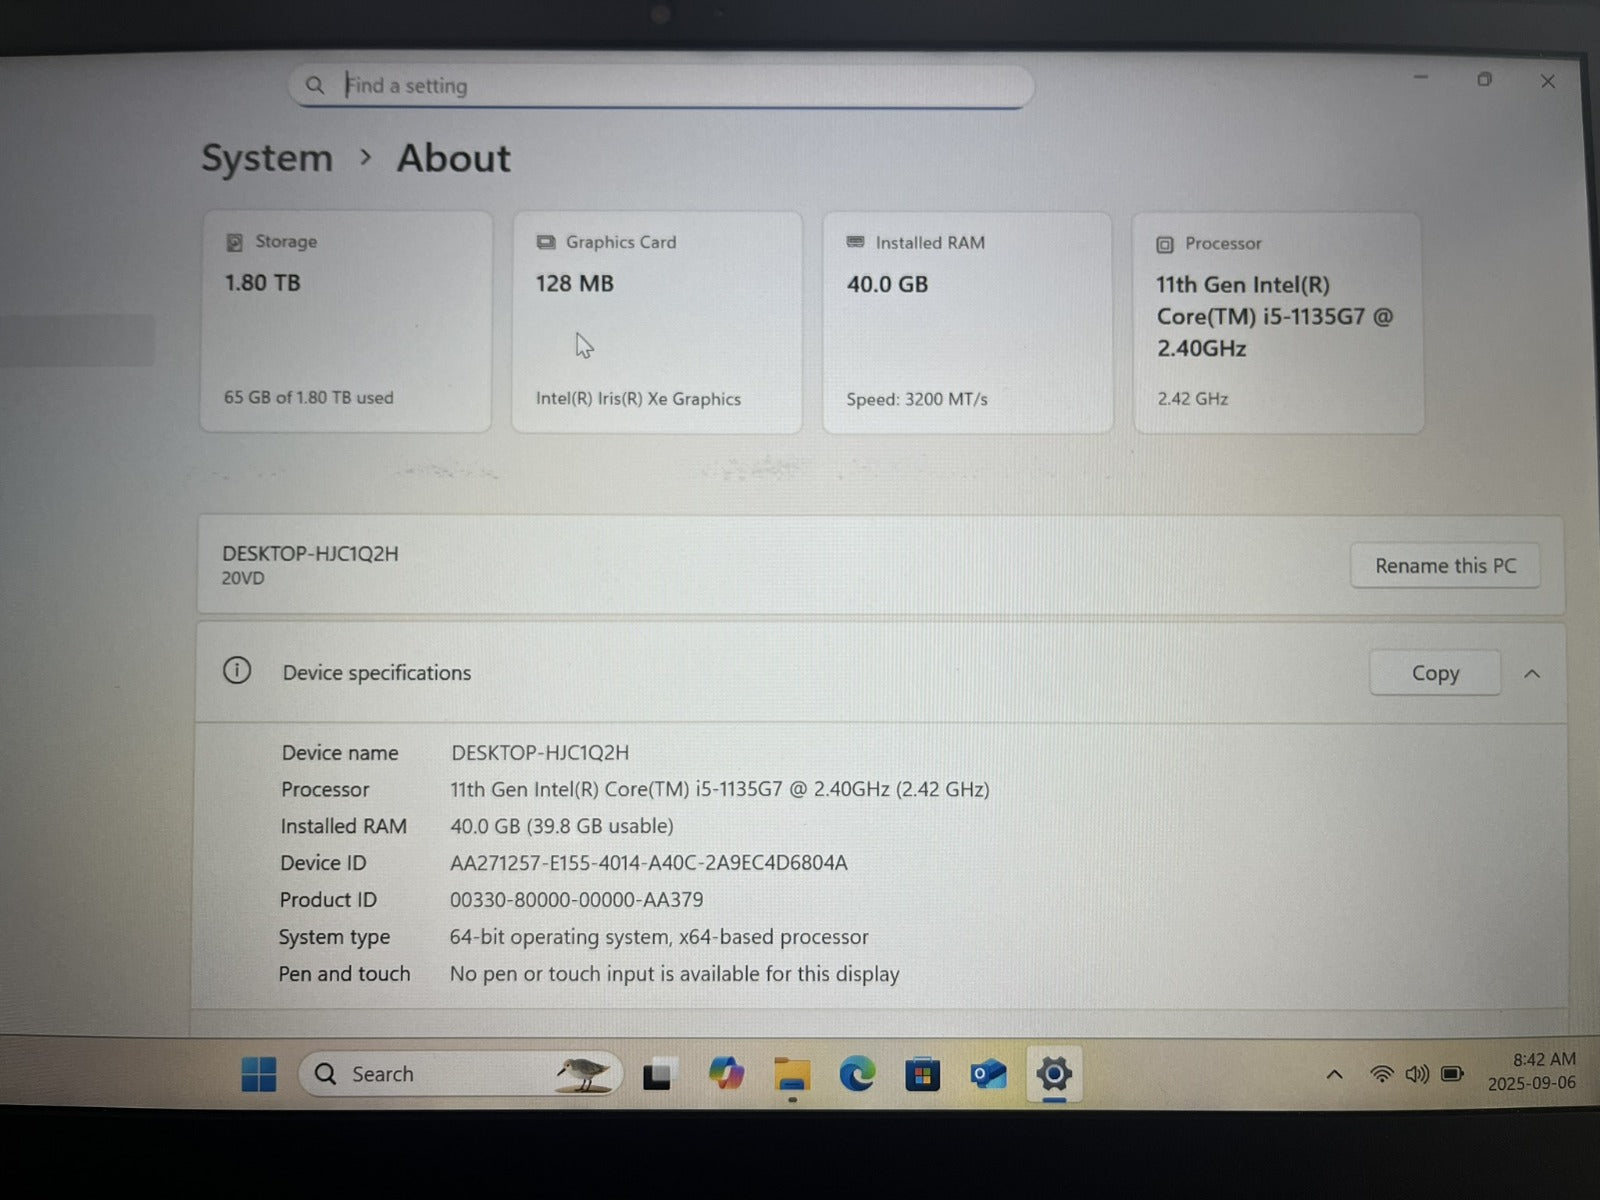The width and height of the screenshot is (1600, 1200).
Task: Restore down the Settings window
Action: pyautogui.click(x=1485, y=80)
